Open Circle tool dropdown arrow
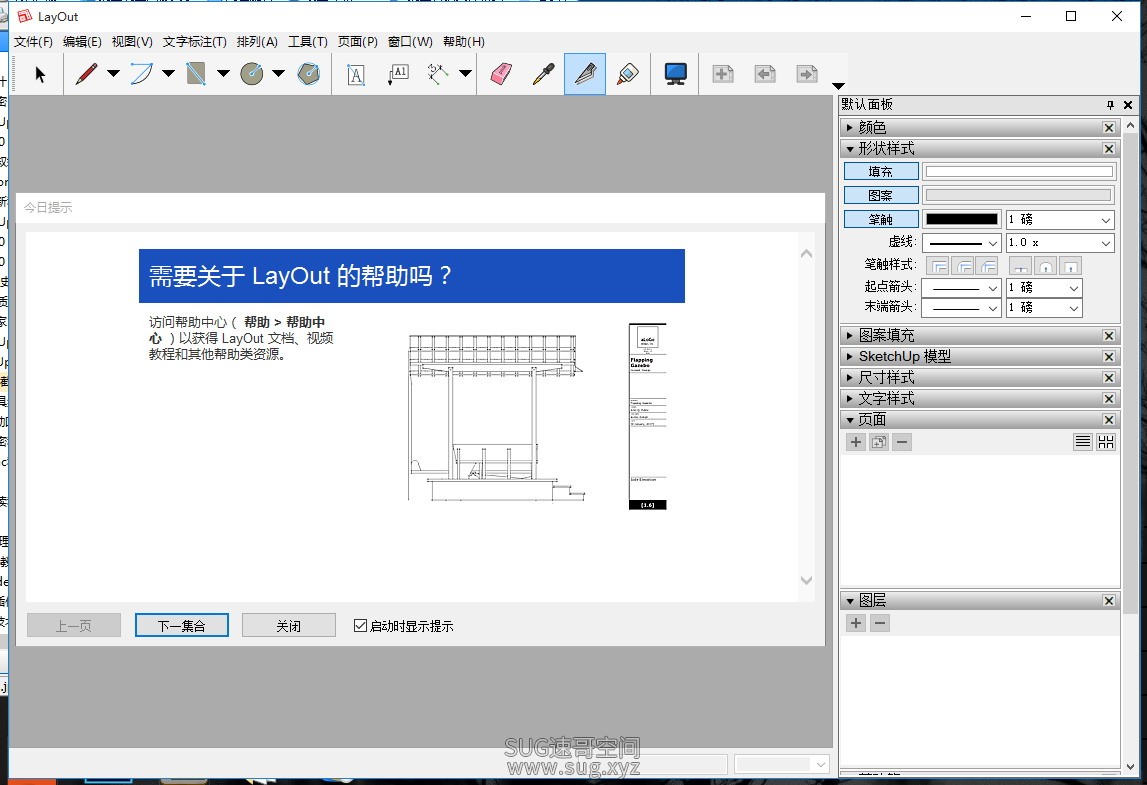This screenshot has width=1147, height=785. point(279,73)
